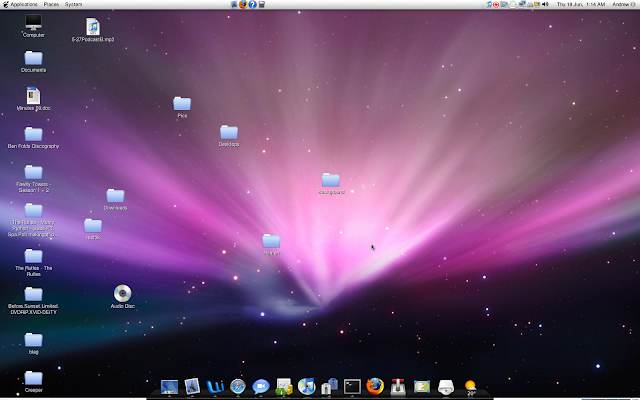Open the red-handled switch icon in dock
The image size is (640, 400).
click(x=398, y=387)
